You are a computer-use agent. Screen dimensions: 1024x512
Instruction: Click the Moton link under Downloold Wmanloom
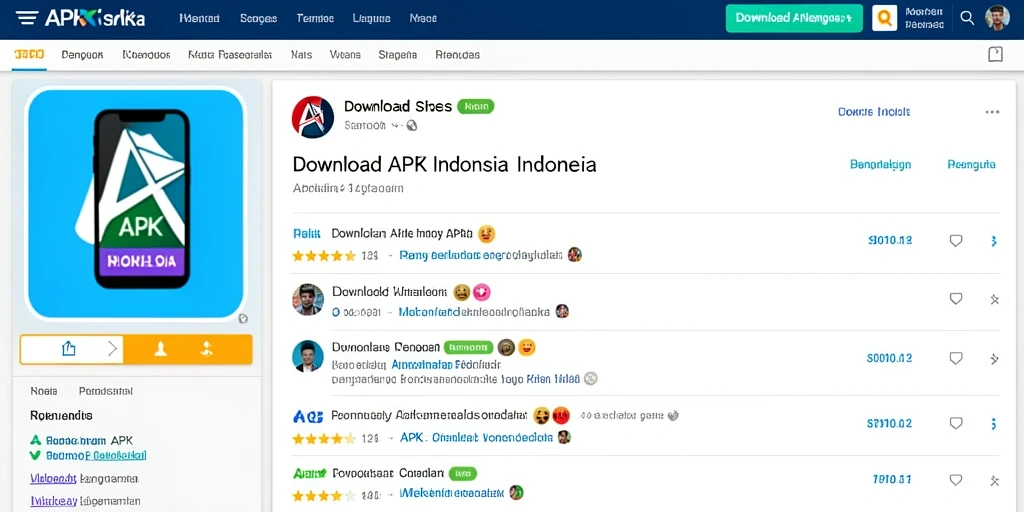[x=474, y=312]
